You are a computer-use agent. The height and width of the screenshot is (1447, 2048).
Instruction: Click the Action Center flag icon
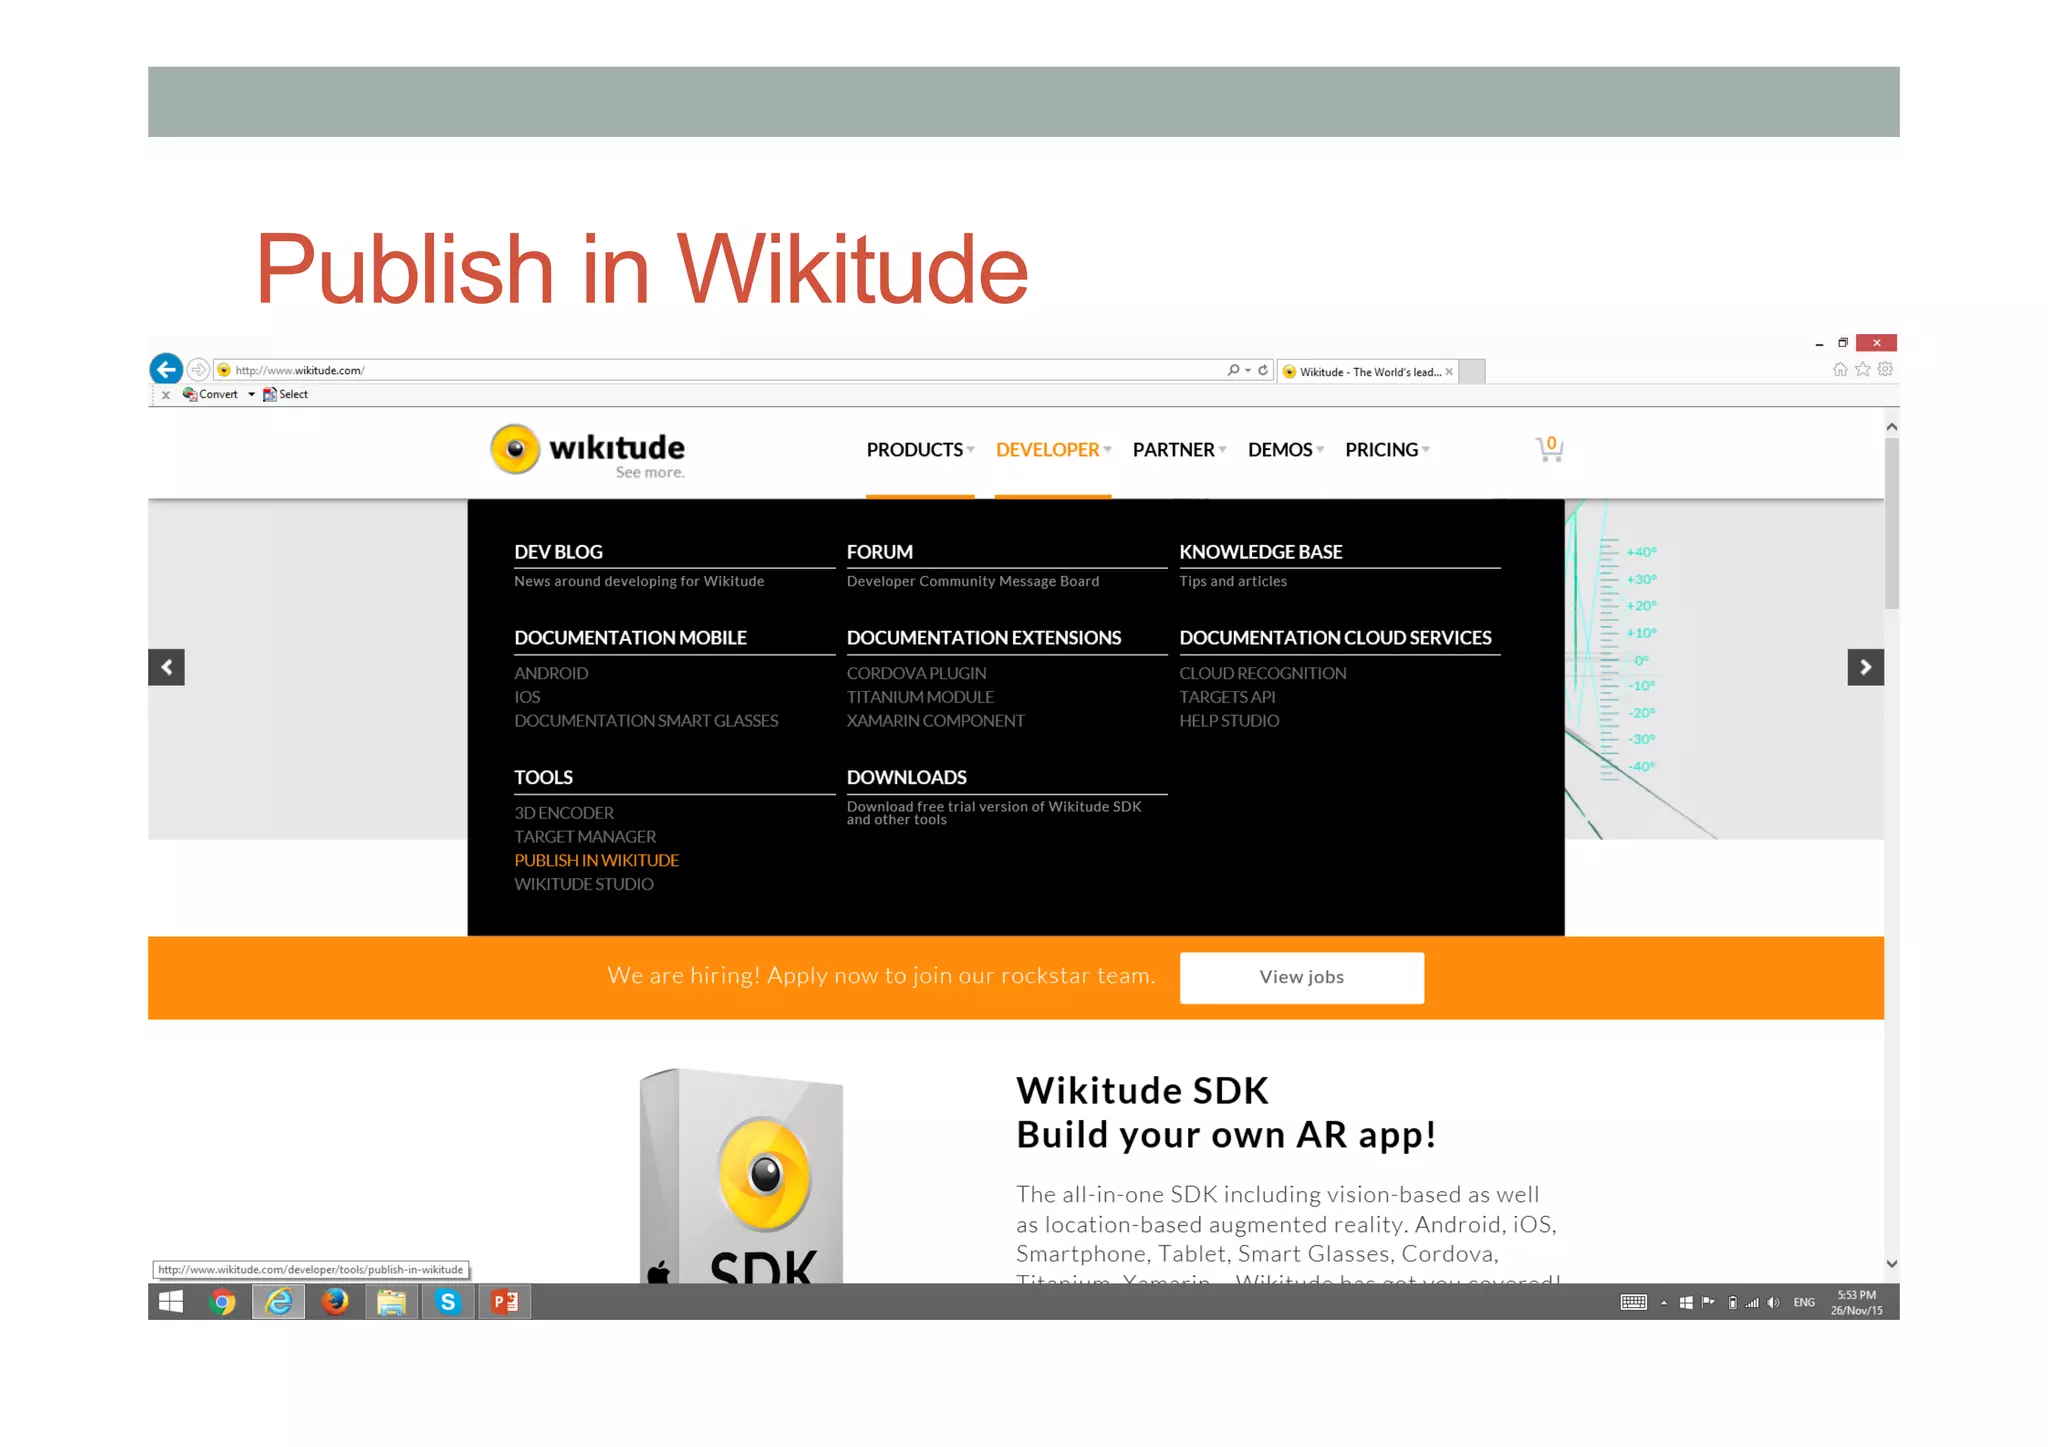(1708, 1302)
